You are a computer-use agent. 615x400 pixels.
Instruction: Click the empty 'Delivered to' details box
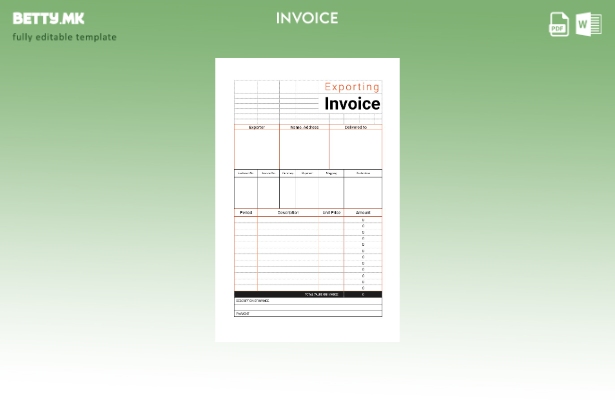pyautogui.click(x=356, y=149)
